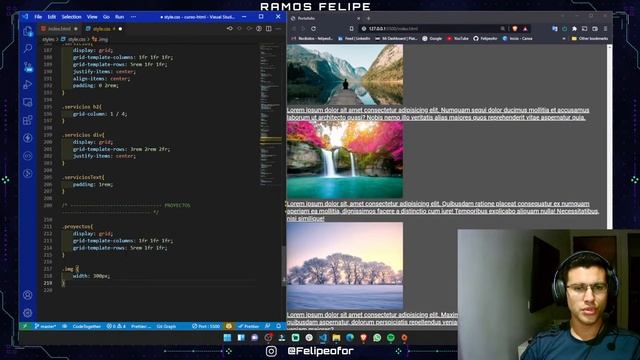Open the Search view in VS Code

(28, 49)
